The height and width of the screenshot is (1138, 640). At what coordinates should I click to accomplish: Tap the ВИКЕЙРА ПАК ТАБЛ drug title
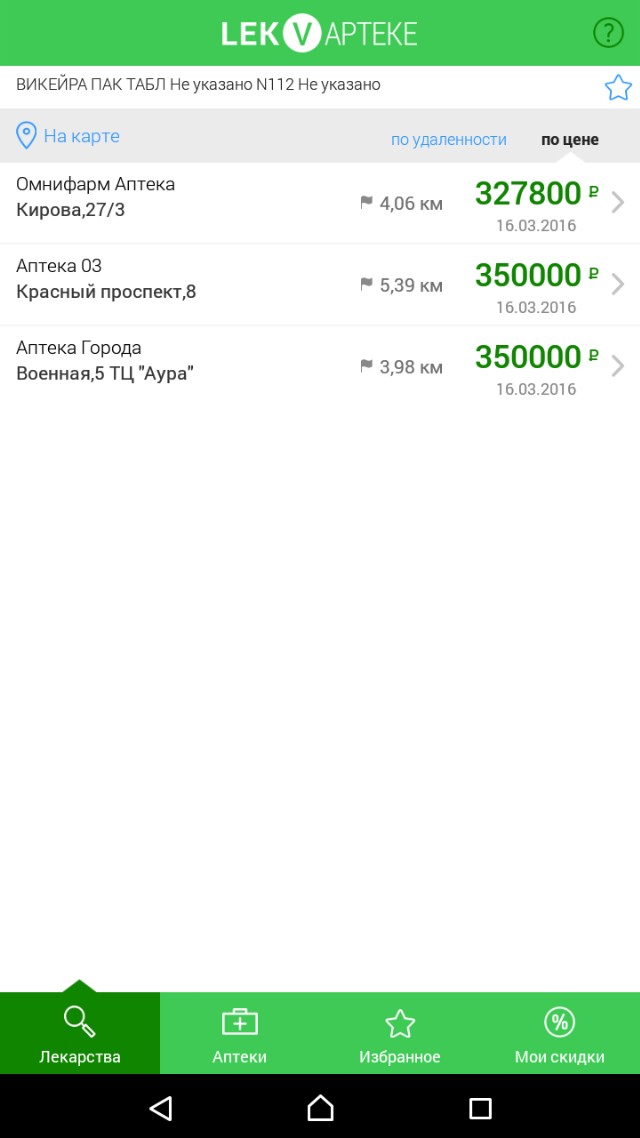198,85
